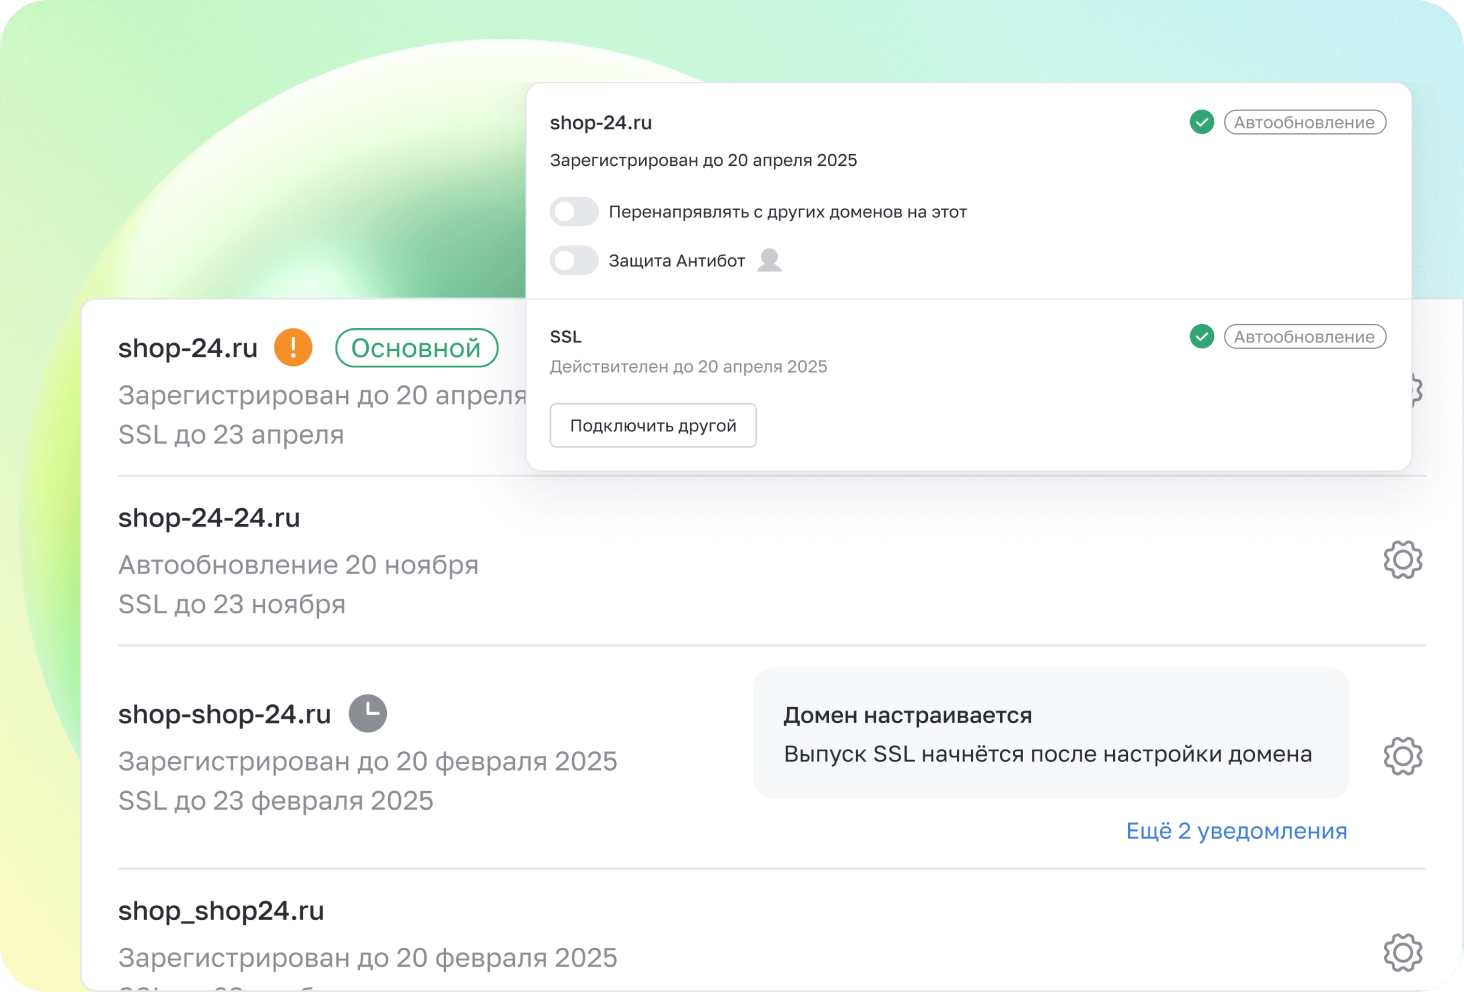
Task: Click the user icon beside Защита Антибот
Action: (x=769, y=261)
